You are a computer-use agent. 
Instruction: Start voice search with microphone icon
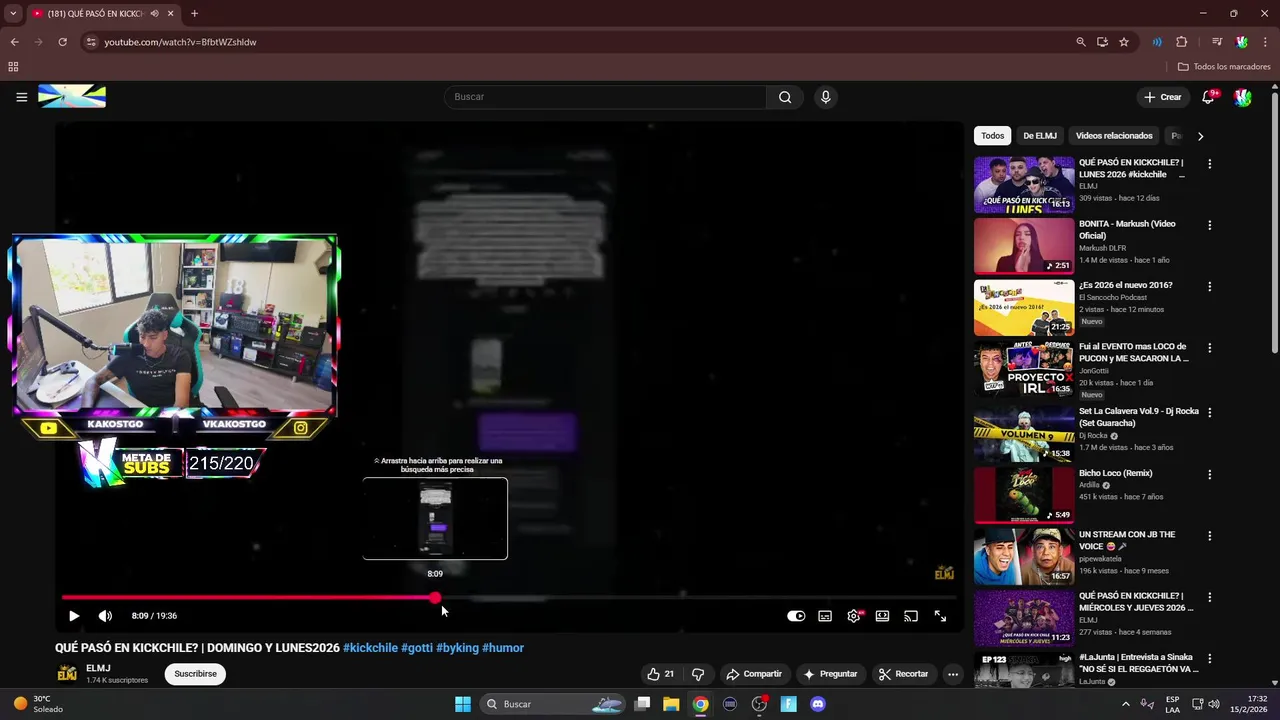coord(825,97)
